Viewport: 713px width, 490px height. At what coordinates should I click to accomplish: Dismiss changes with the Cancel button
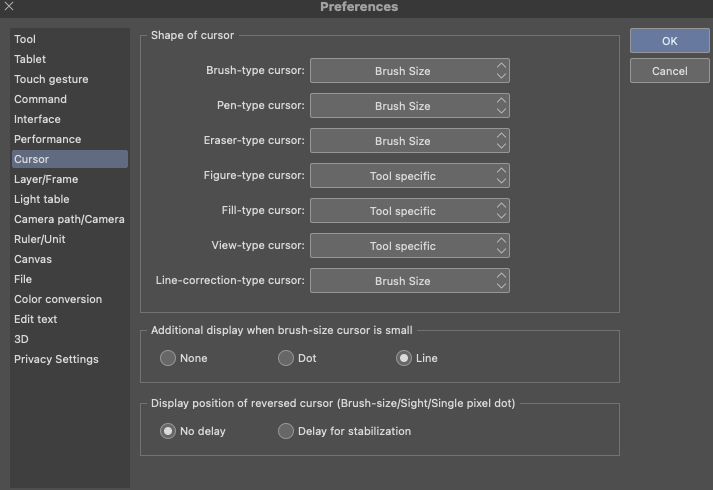[669, 71]
